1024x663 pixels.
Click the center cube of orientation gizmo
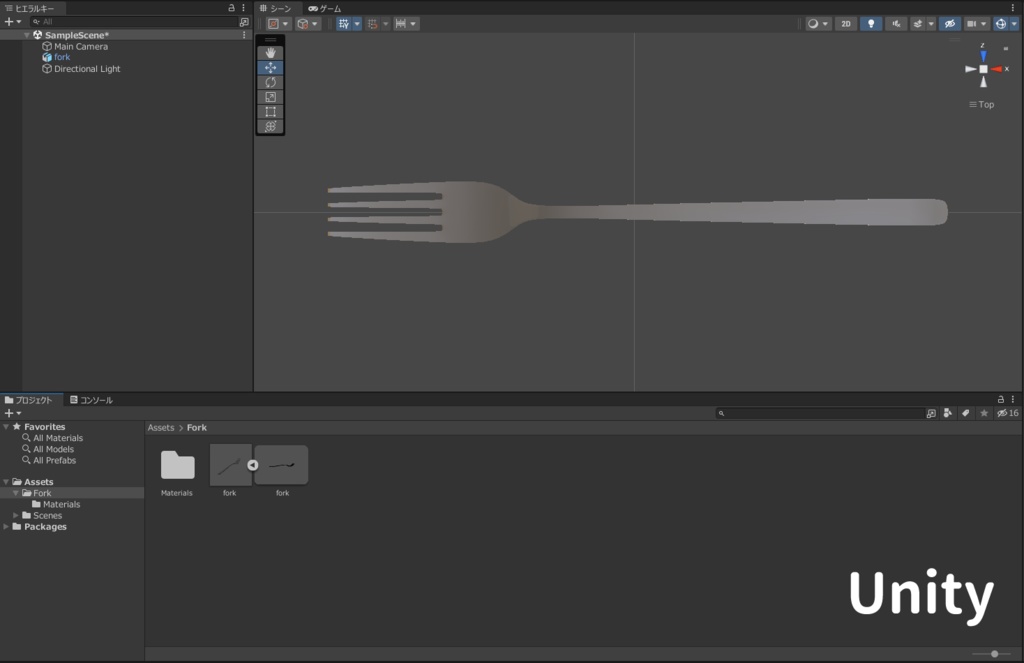coord(984,69)
